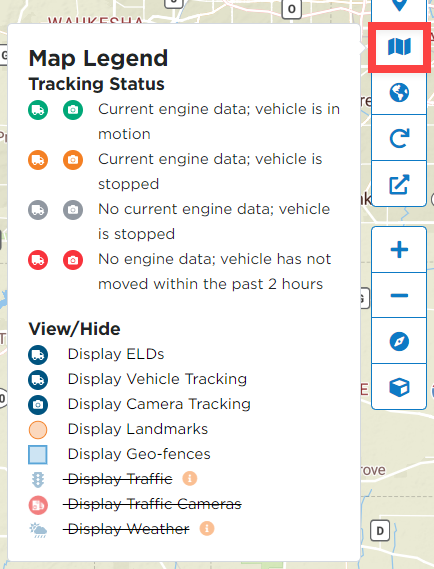Reset bearing with the compass icon

pos(399,341)
